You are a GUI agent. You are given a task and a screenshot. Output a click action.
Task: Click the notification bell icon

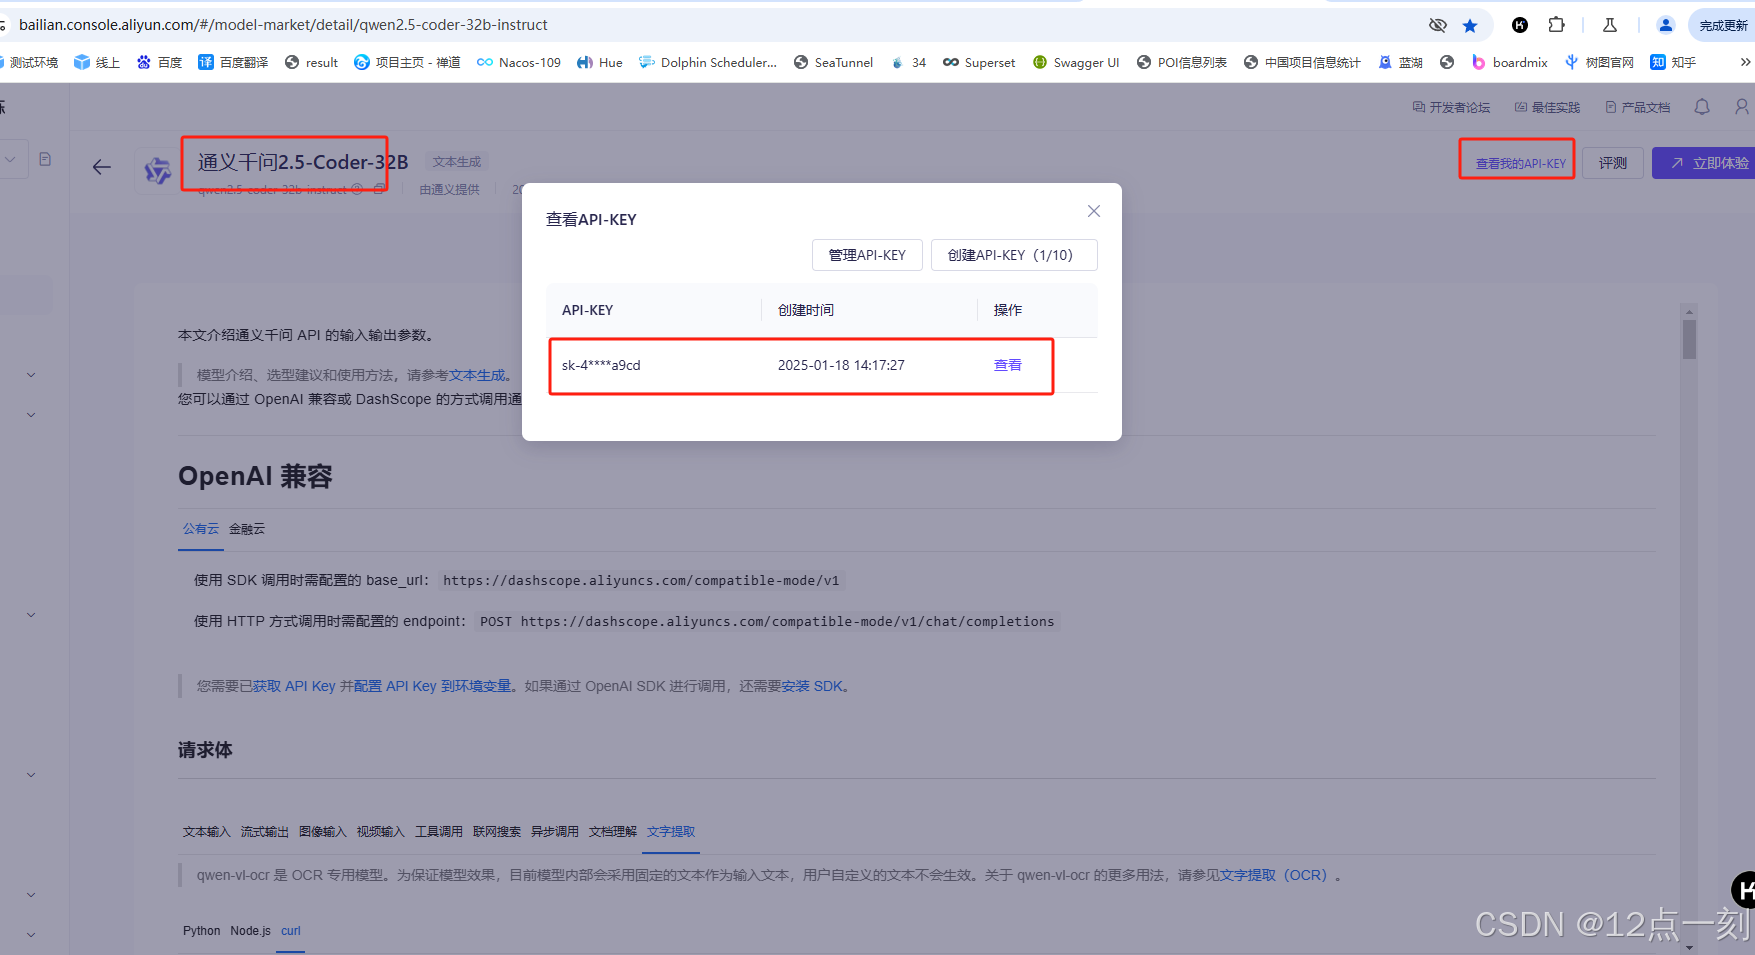(1702, 107)
